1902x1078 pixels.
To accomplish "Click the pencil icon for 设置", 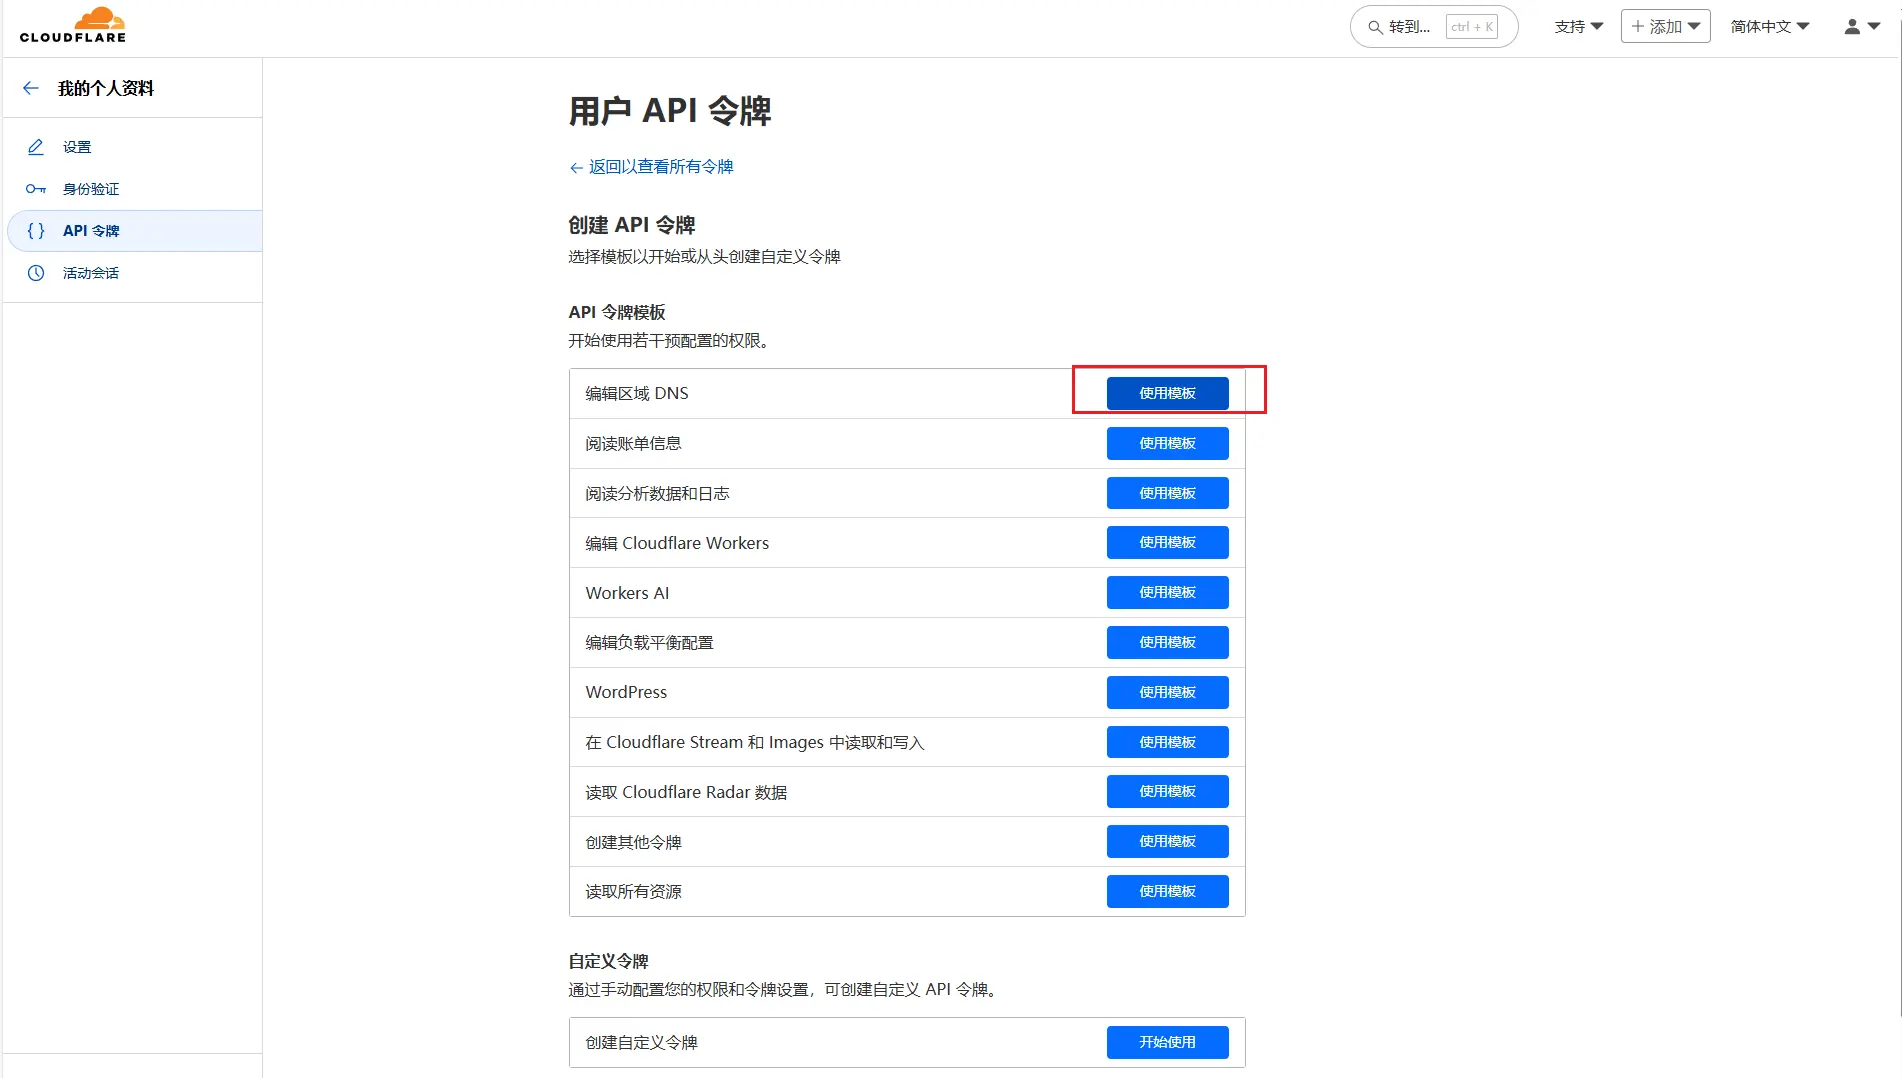I will tap(36, 147).
